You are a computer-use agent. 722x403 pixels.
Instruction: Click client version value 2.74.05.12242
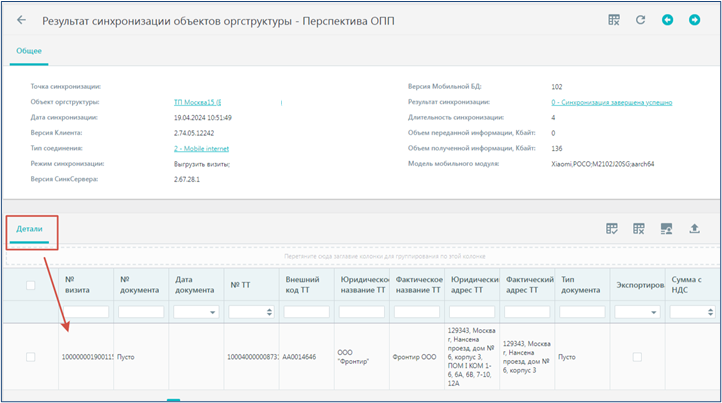pyautogui.click(x=194, y=133)
